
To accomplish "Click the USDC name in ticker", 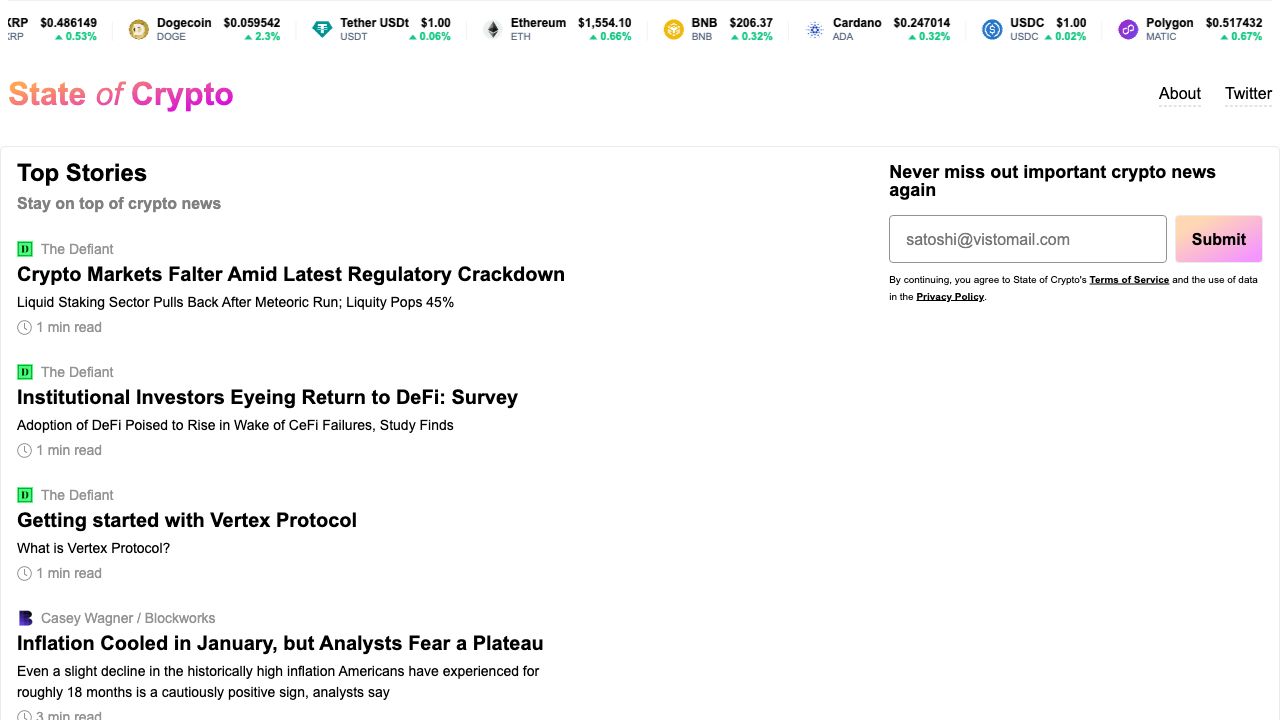I will pyautogui.click(x=1027, y=23).
